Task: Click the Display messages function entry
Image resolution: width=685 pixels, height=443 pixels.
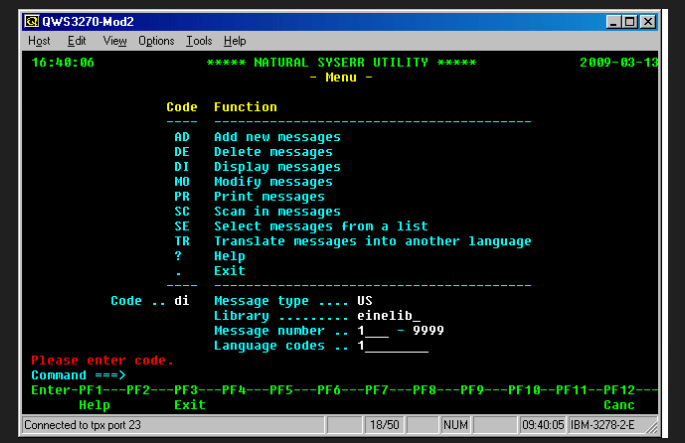Action: tap(277, 167)
